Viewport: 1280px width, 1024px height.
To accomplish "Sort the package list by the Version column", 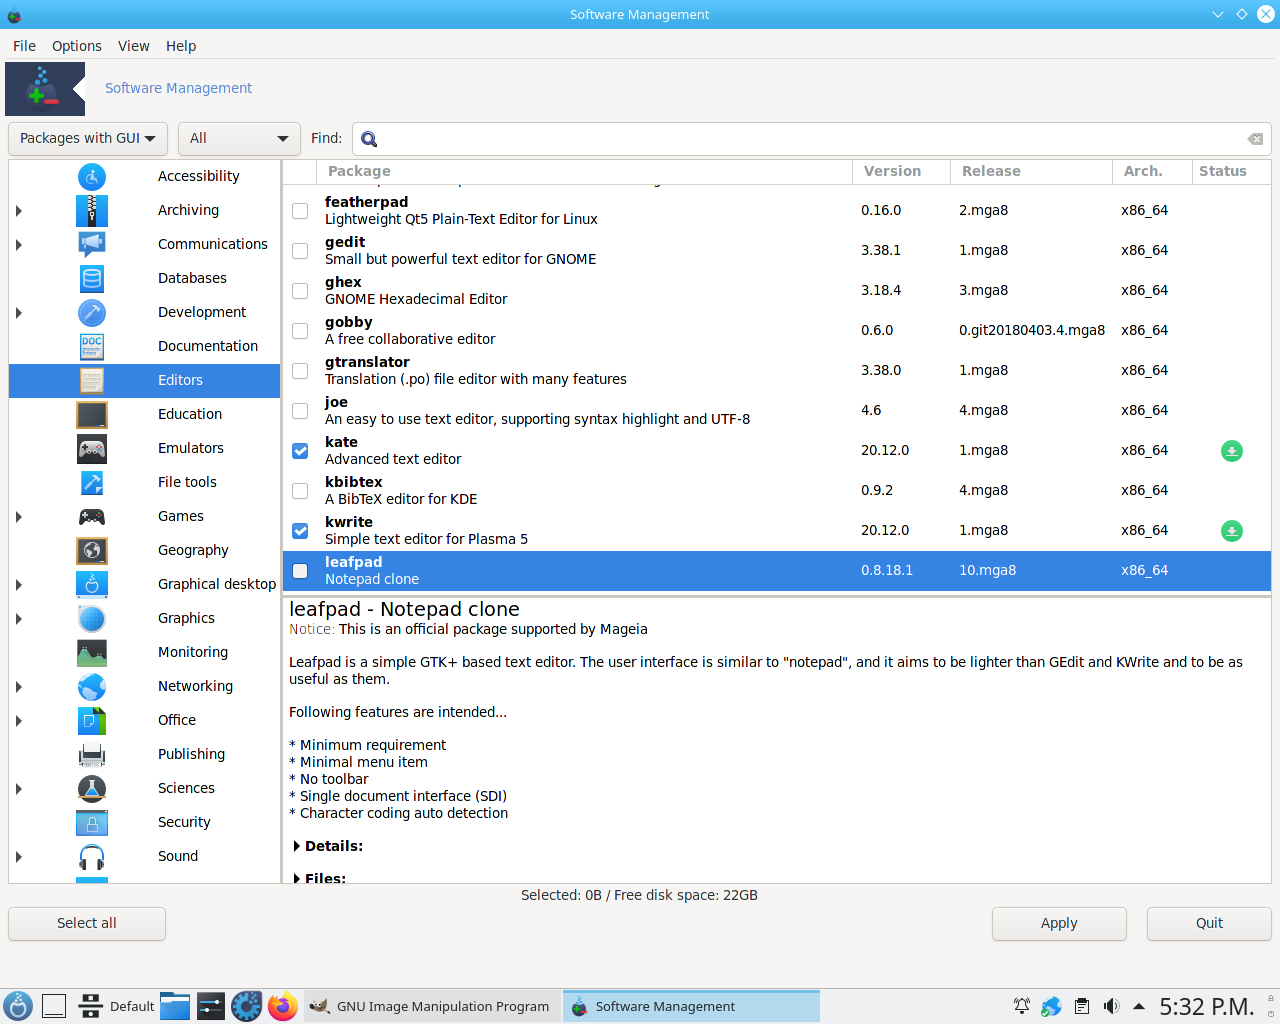I will [x=901, y=172].
